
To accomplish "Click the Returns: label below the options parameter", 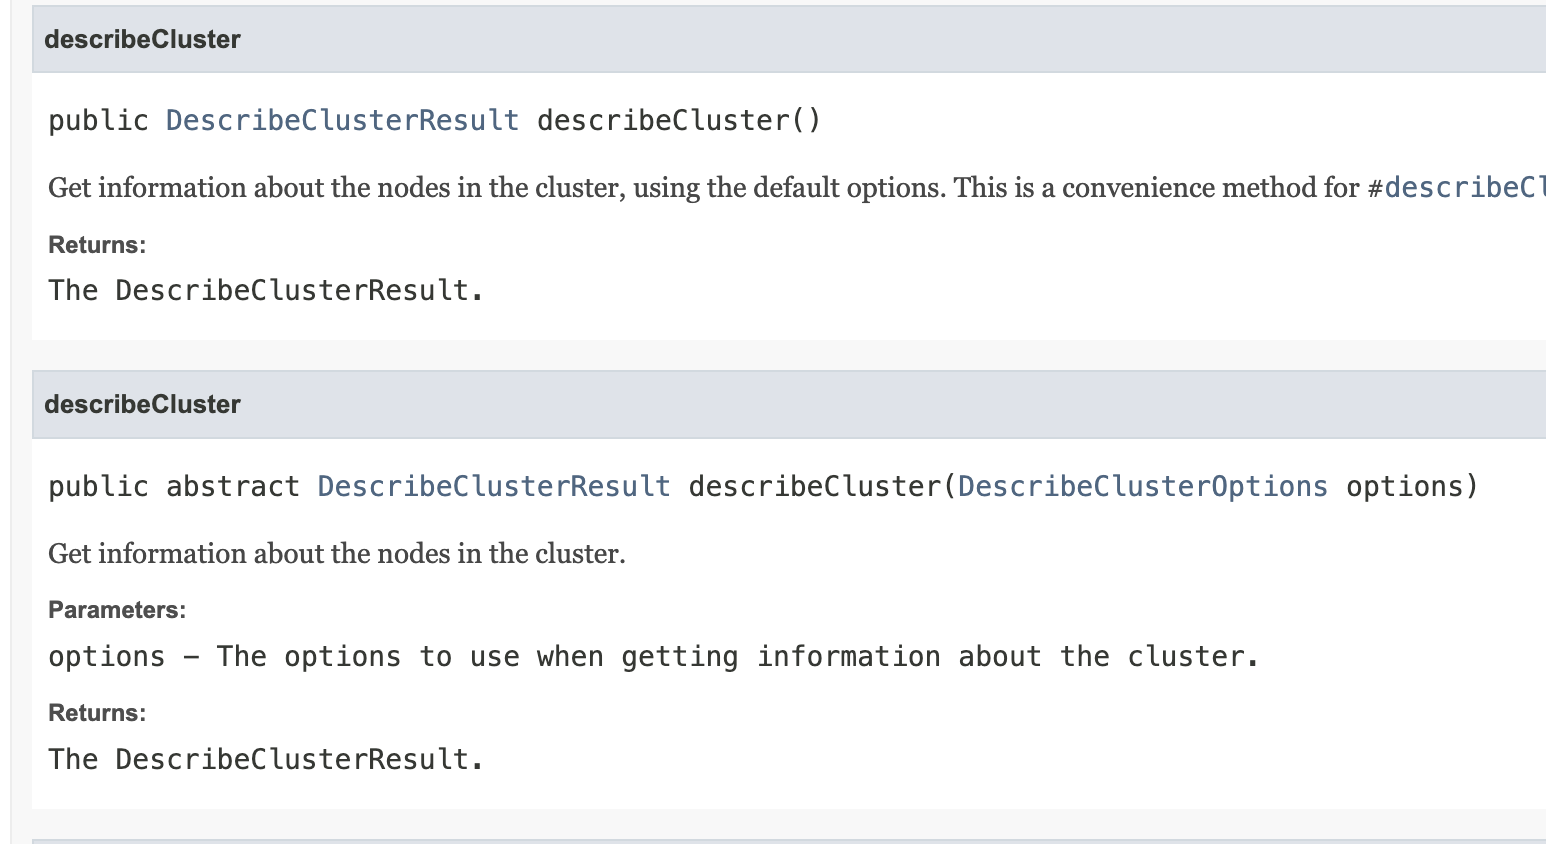I will point(97,713).
